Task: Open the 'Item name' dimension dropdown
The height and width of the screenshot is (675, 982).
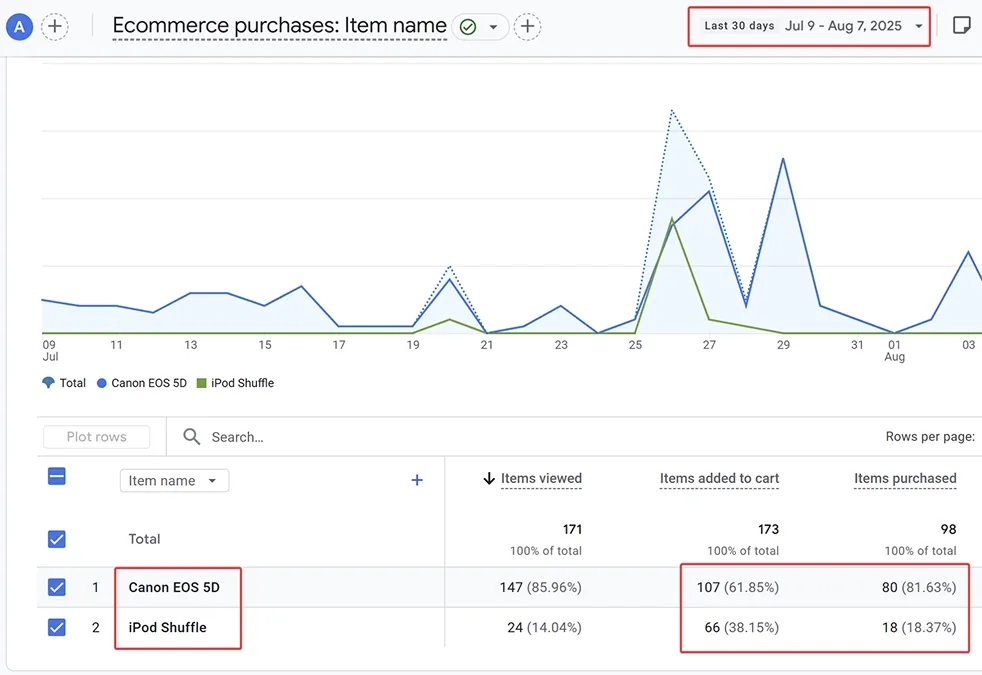Action: (174, 481)
